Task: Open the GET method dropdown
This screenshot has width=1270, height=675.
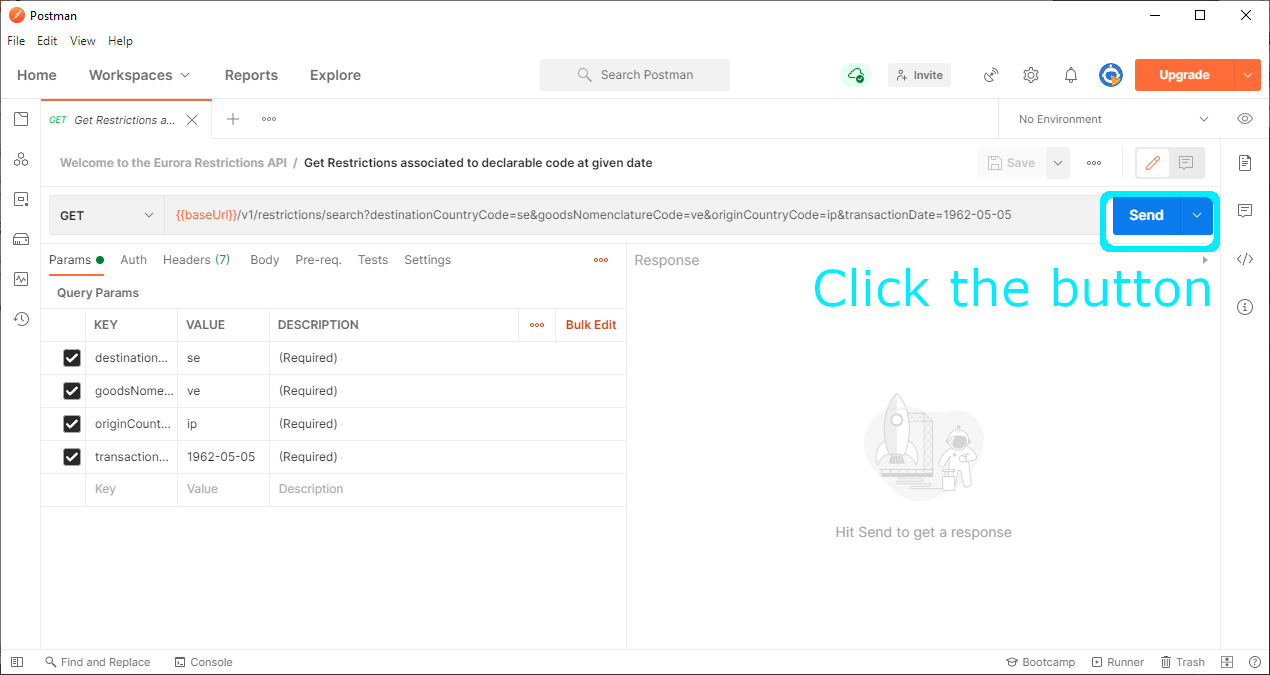Action: [107, 215]
